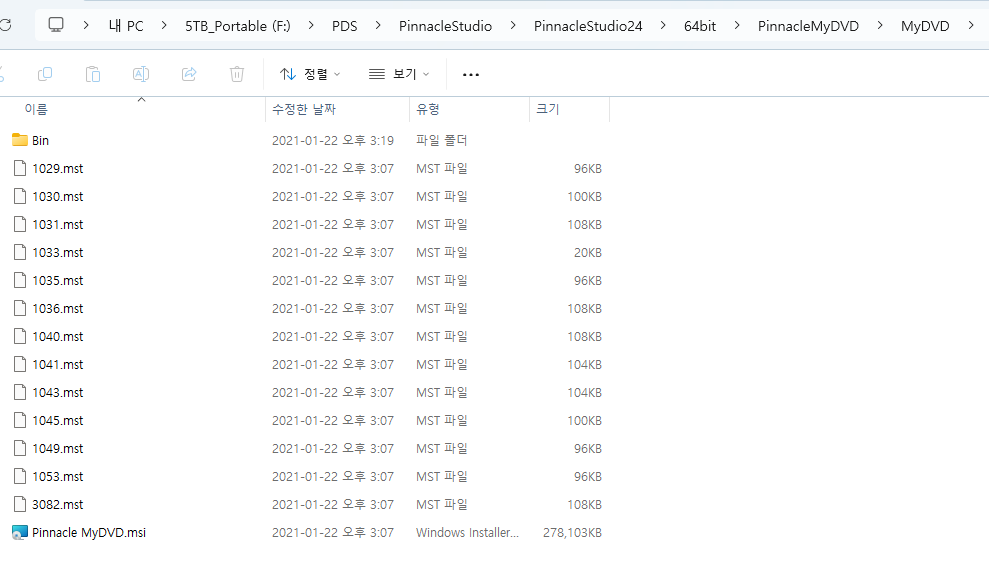Sort by the 크기 column header
This screenshot has width=989, height=566.
(547, 109)
